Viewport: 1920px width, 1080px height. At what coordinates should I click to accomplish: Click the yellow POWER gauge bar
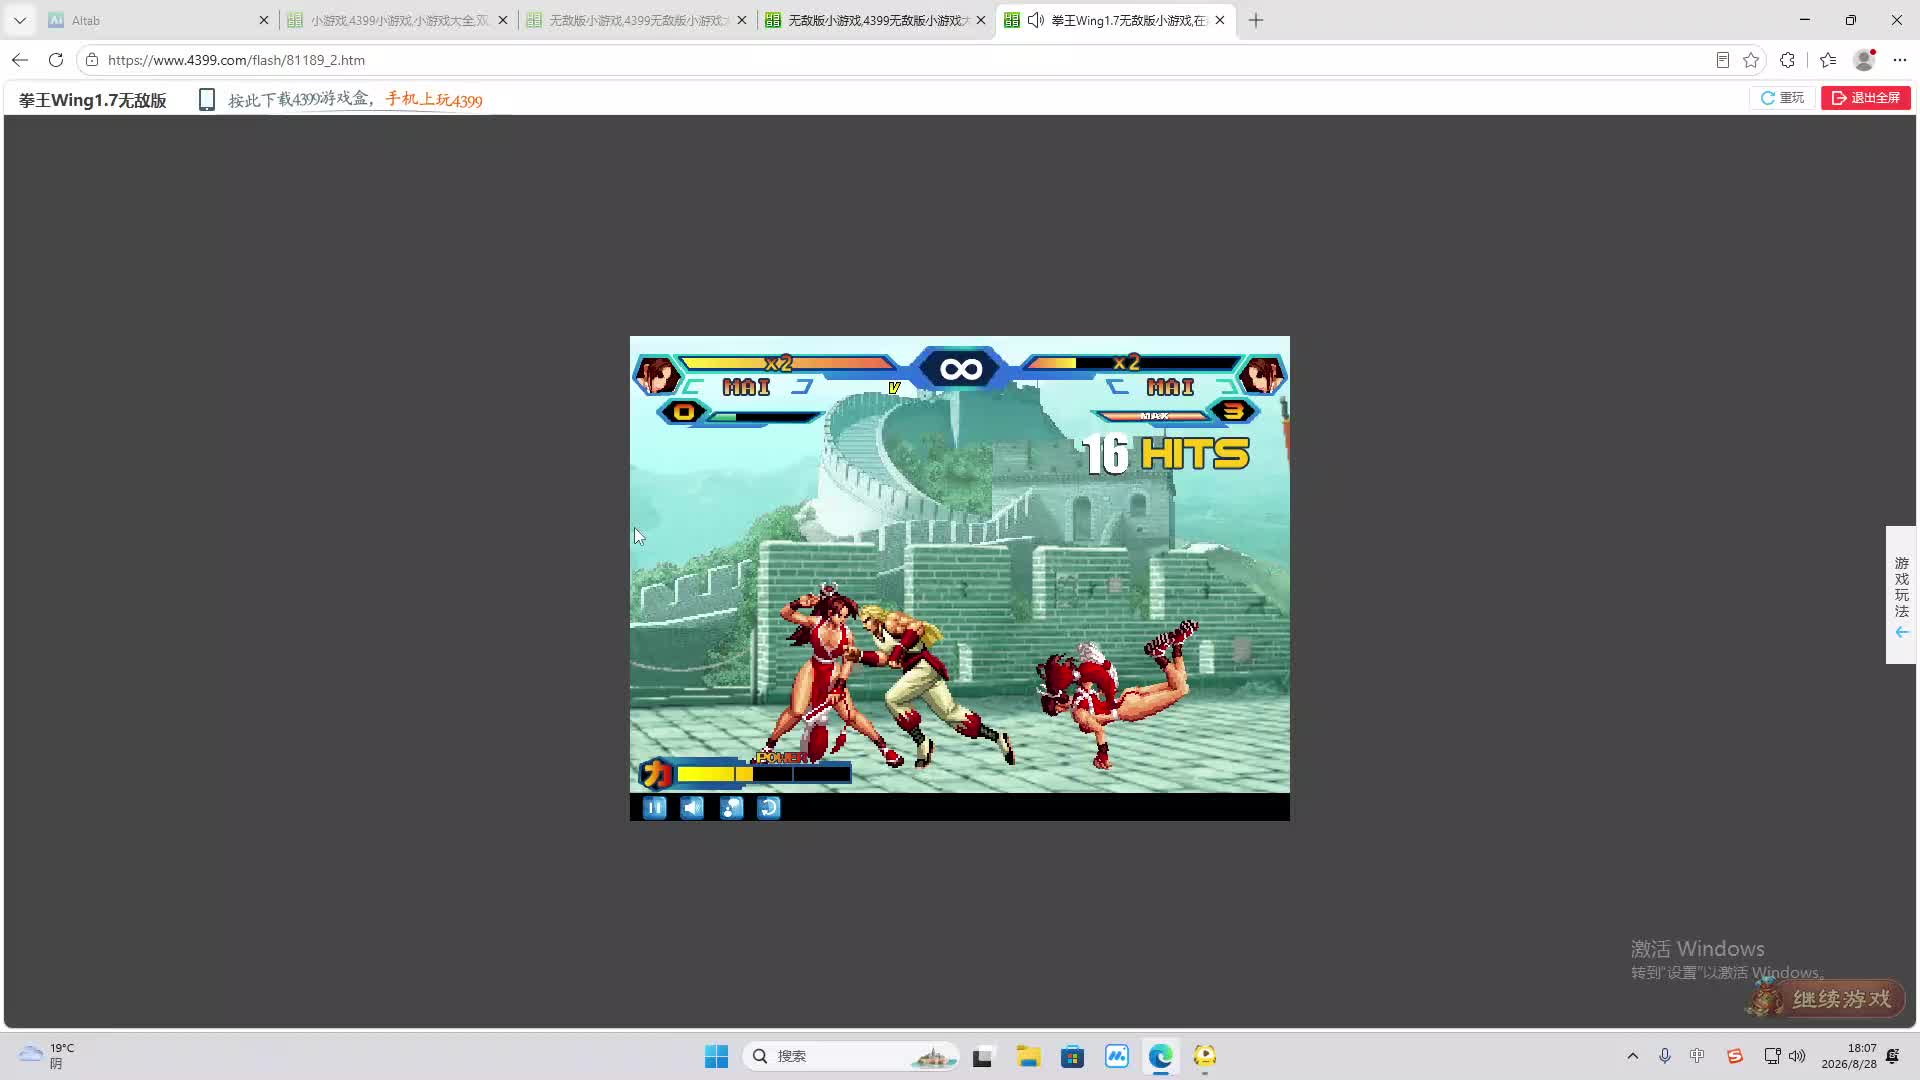[x=764, y=773]
